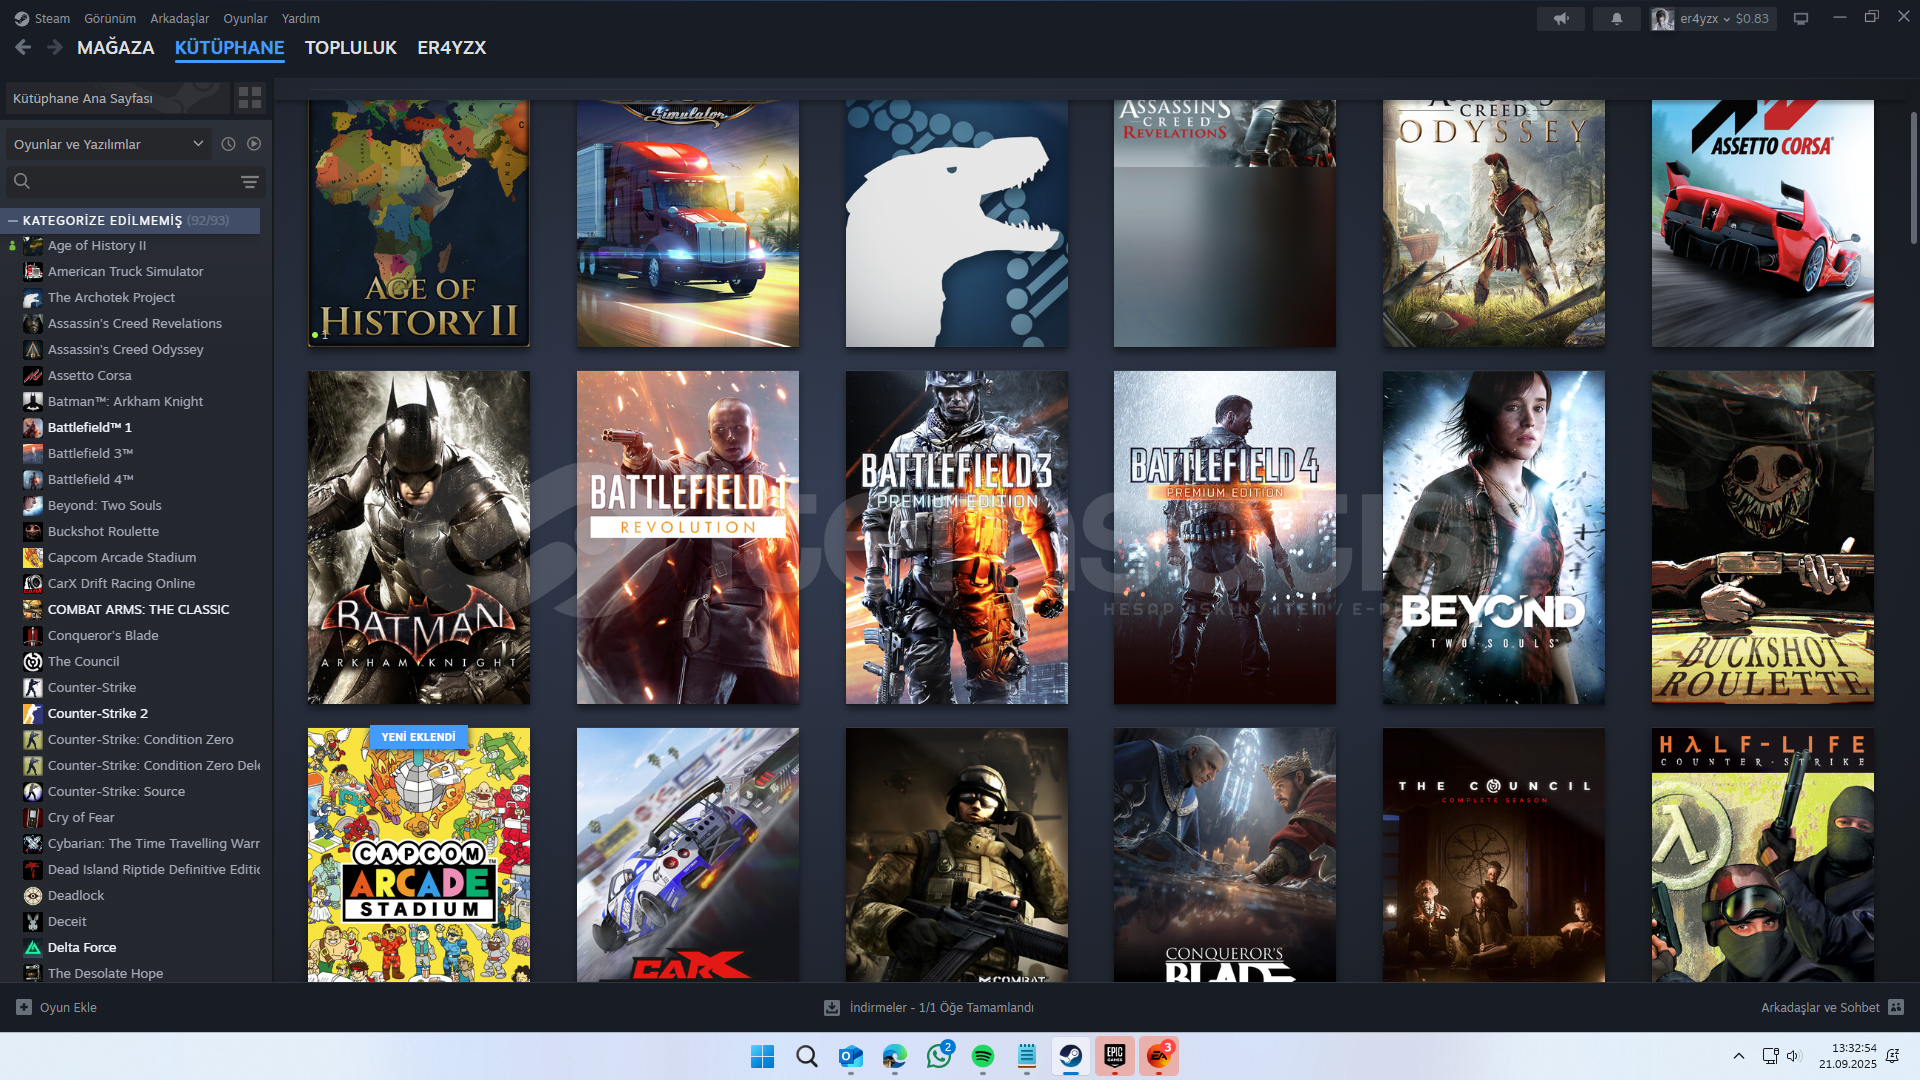The width and height of the screenshot is (1920, 1080).
Task: Open the Assetto Corsa cover
Action: (x=1763, y=223)
